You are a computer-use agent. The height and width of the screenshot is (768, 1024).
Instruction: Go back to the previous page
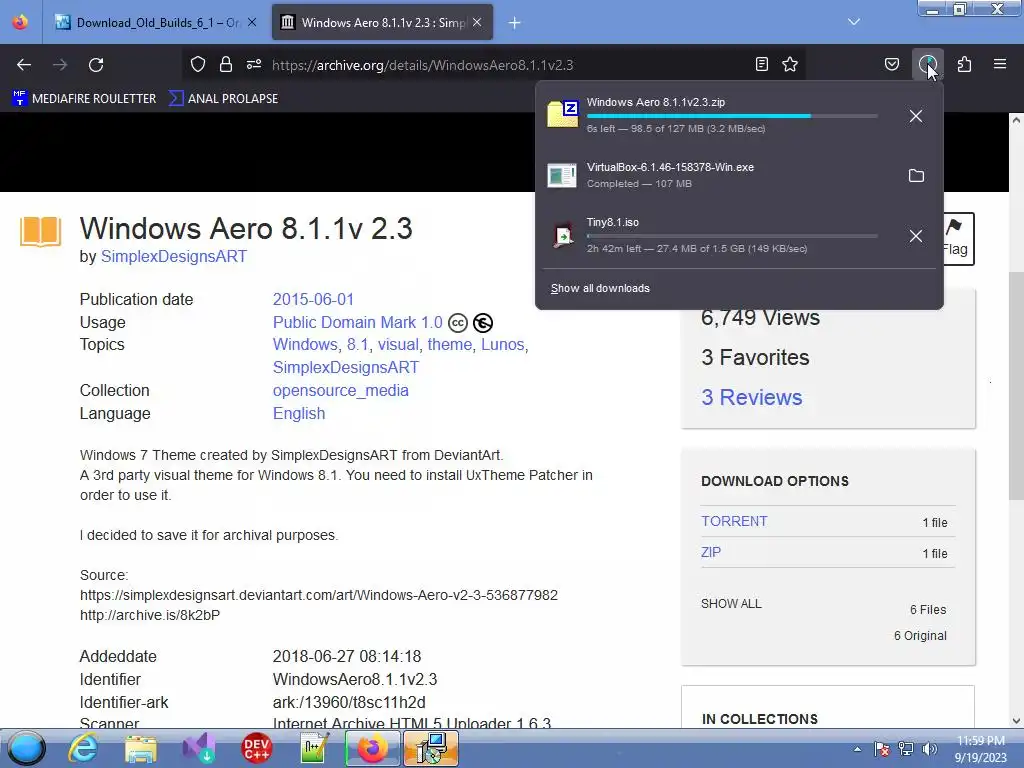click(x=24, y=65)
